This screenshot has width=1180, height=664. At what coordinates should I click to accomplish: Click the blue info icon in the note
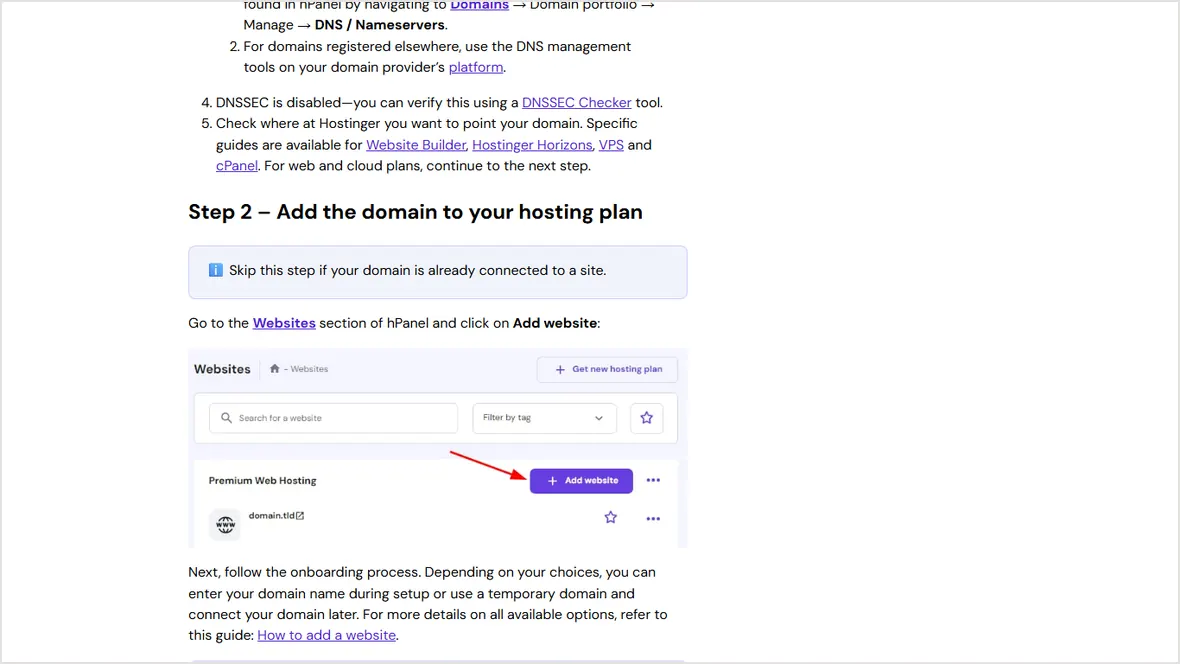point(216,270)
